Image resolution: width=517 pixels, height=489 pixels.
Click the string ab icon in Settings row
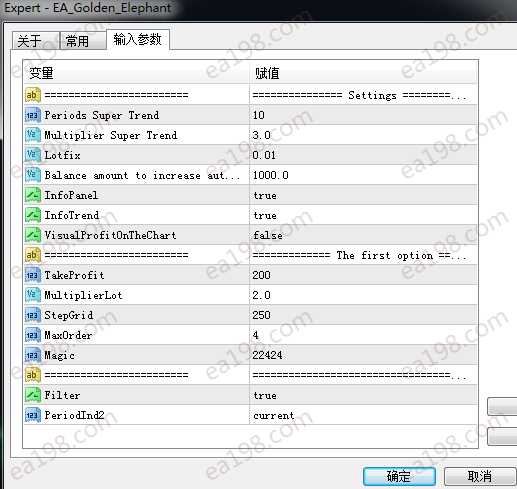click(33, 95)
